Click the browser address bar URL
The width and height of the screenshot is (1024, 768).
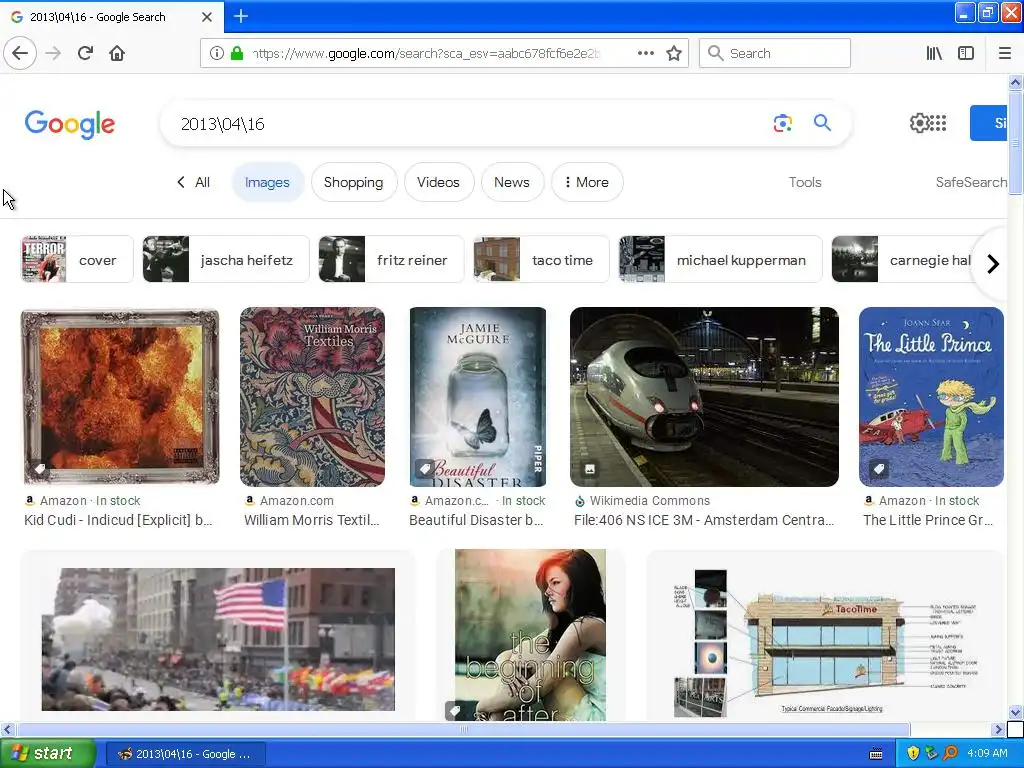(x=426, y=54)
